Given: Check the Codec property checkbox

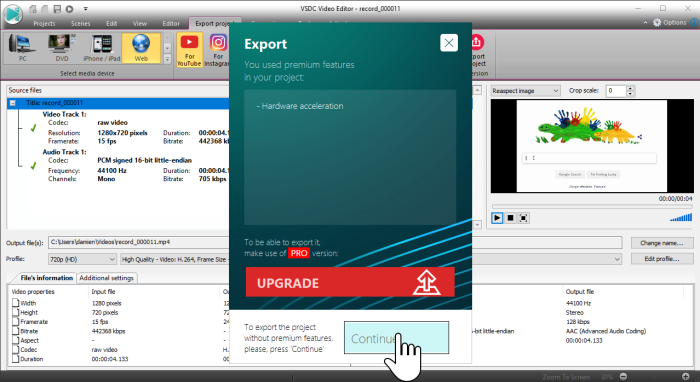Looking at the screenshot, I should [x=16, y=349].
